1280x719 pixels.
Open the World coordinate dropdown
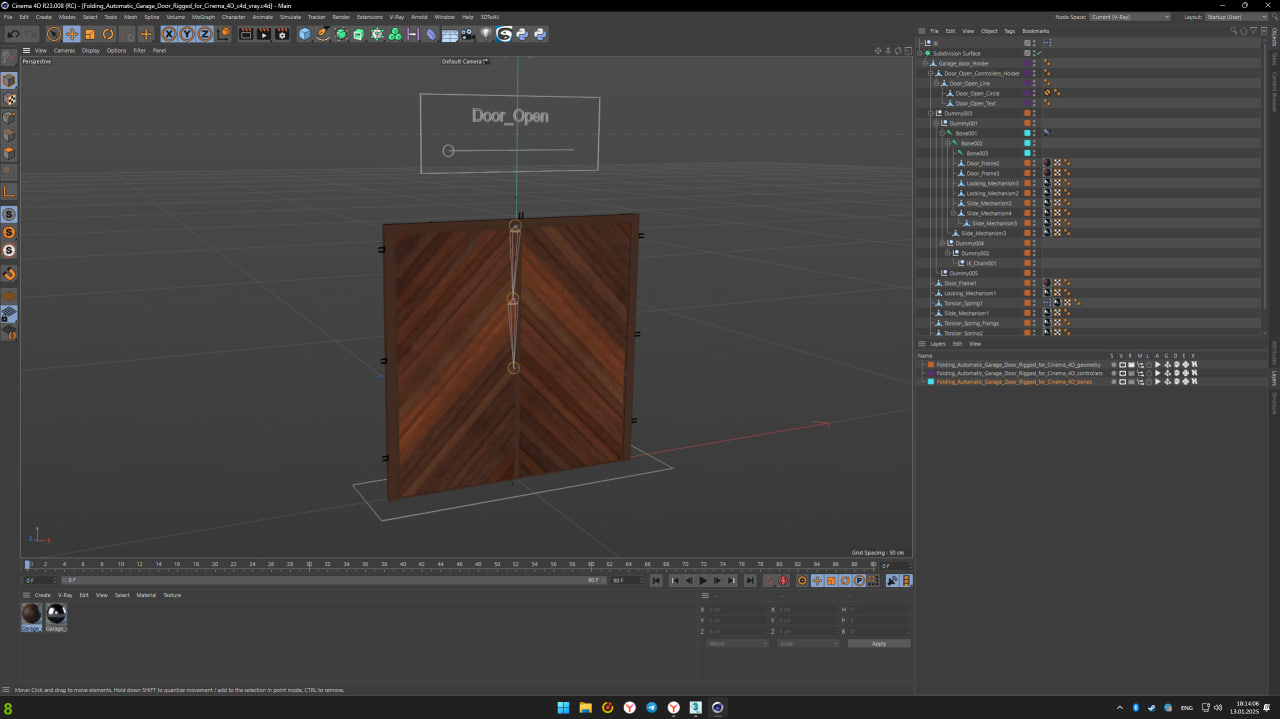[x=737, y=644]
